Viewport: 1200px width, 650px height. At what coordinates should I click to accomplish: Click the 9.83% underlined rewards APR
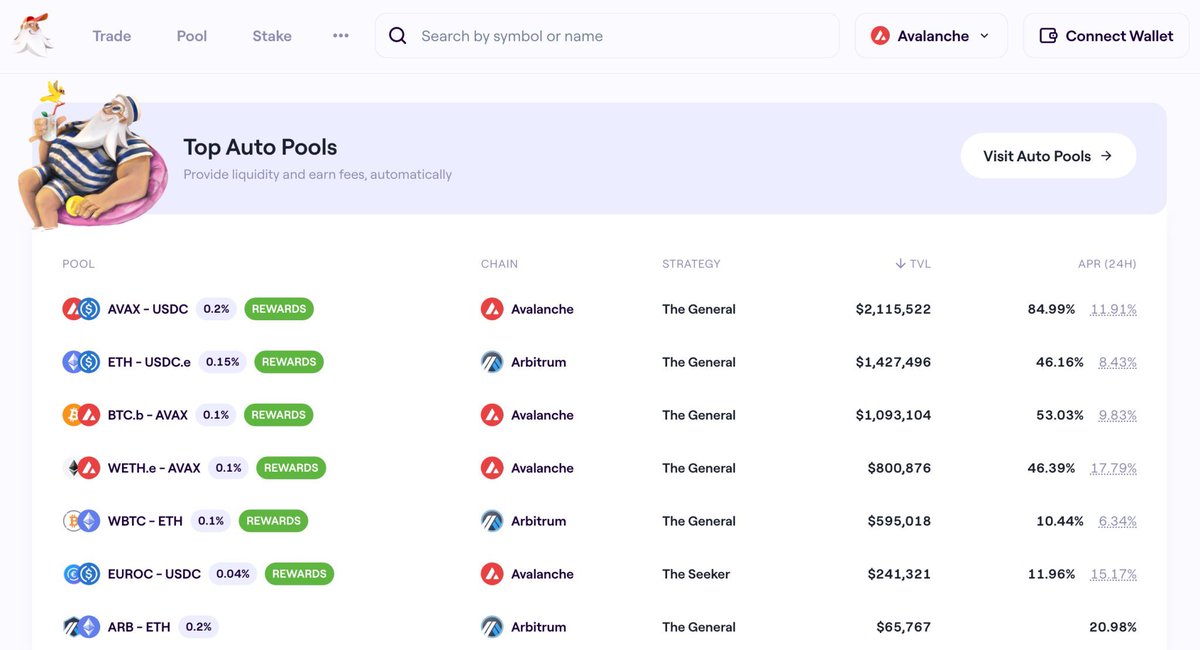pos(1118,415)
